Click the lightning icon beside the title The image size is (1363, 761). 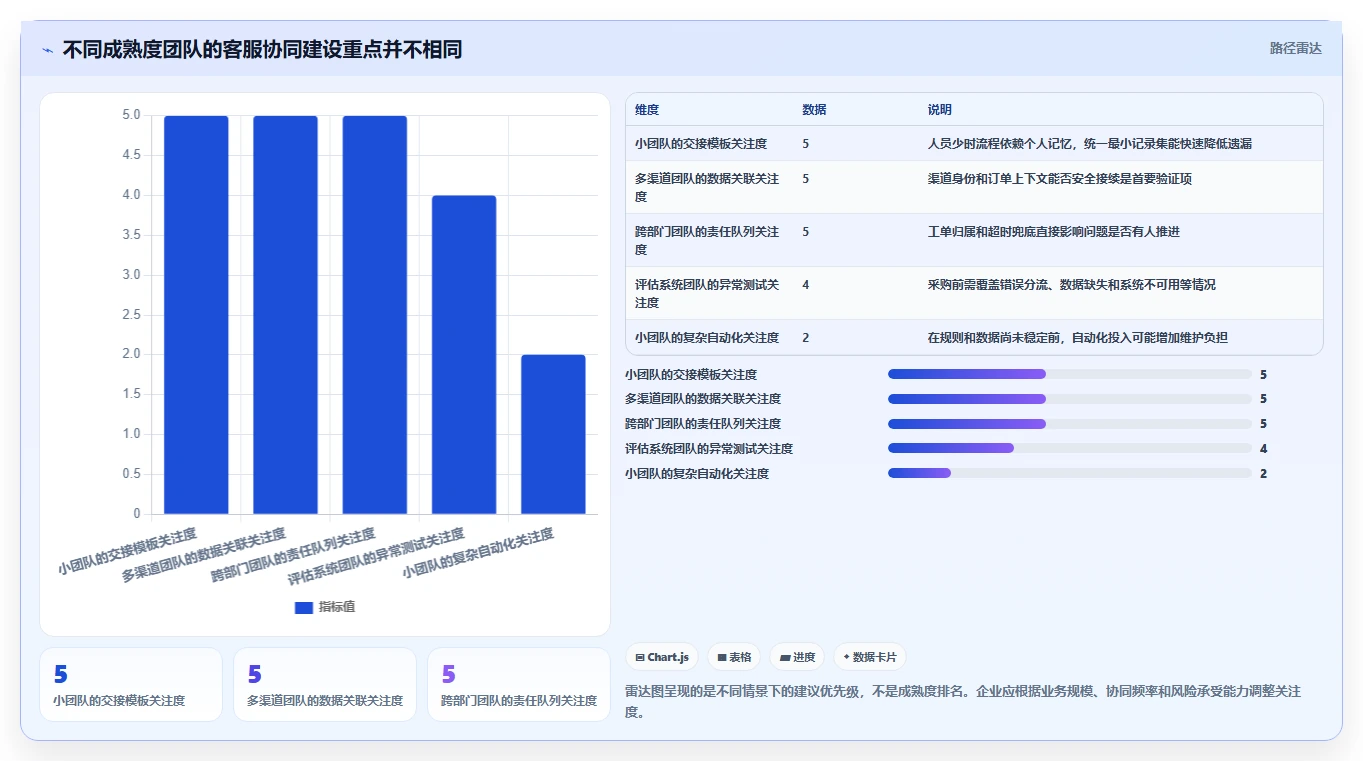47,50
